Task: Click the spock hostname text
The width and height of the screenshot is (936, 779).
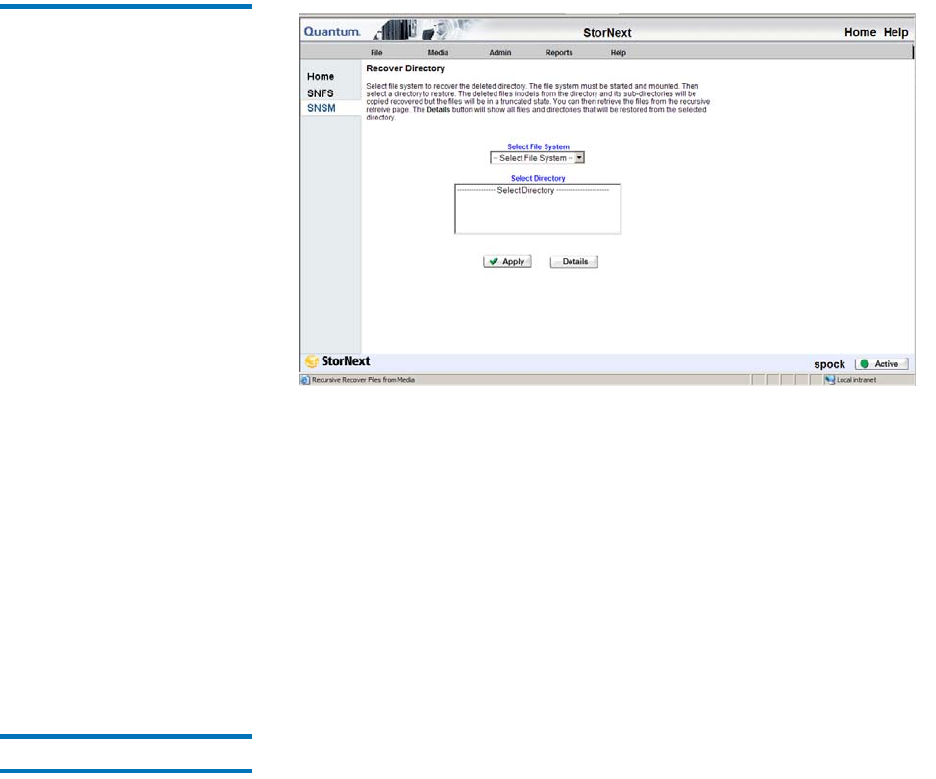Action: pyautogui.click(x=829, y=364)
